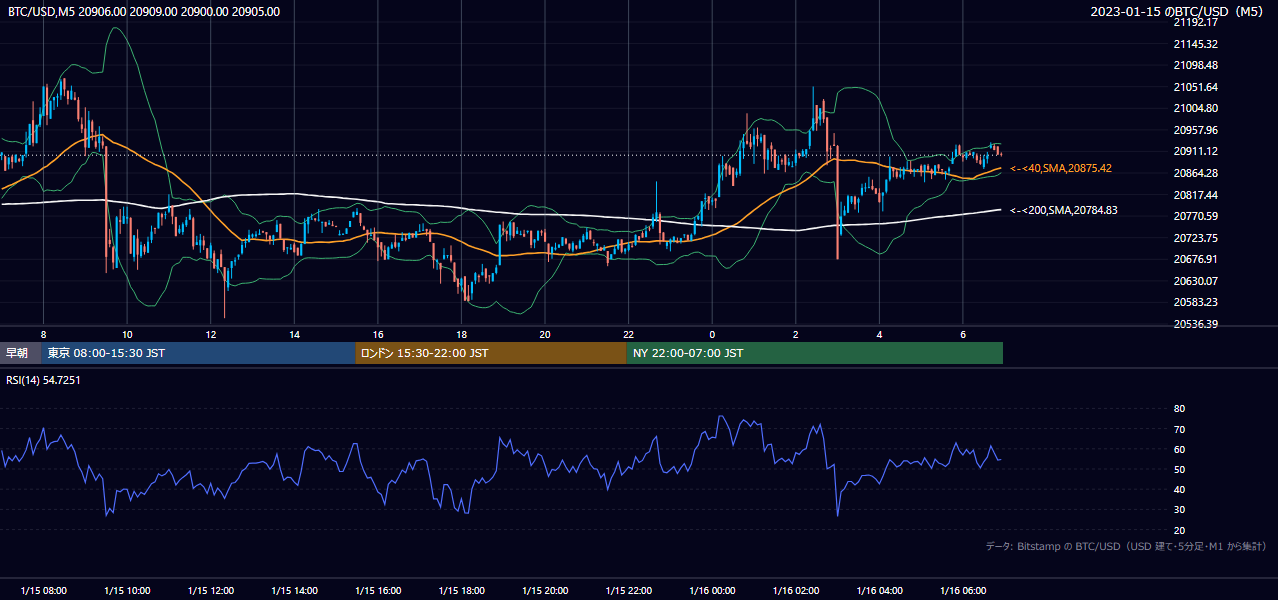The width and height of the screenshot is (1278, 600).
Task: Click hour tick 18 under price chart
Action: point(461,334)
